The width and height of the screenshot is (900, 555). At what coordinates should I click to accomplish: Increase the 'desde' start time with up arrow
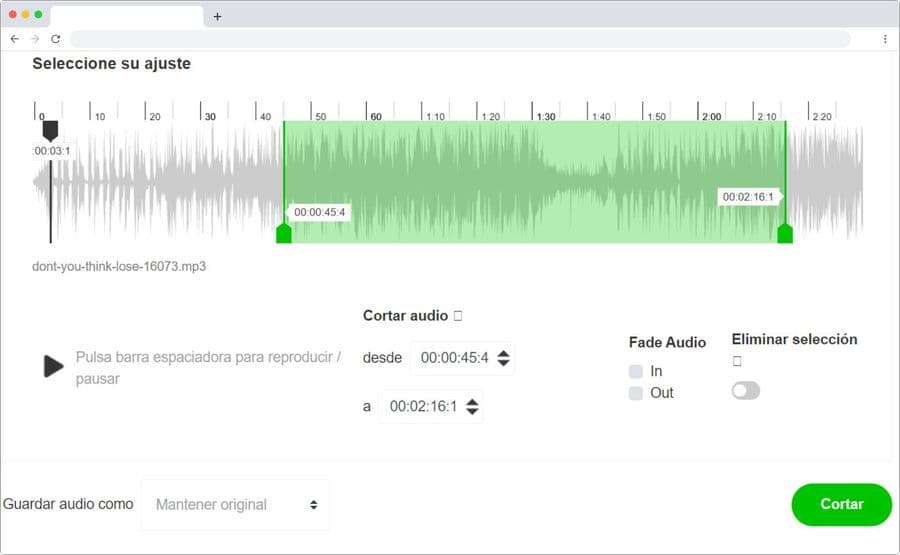point(503,353)
